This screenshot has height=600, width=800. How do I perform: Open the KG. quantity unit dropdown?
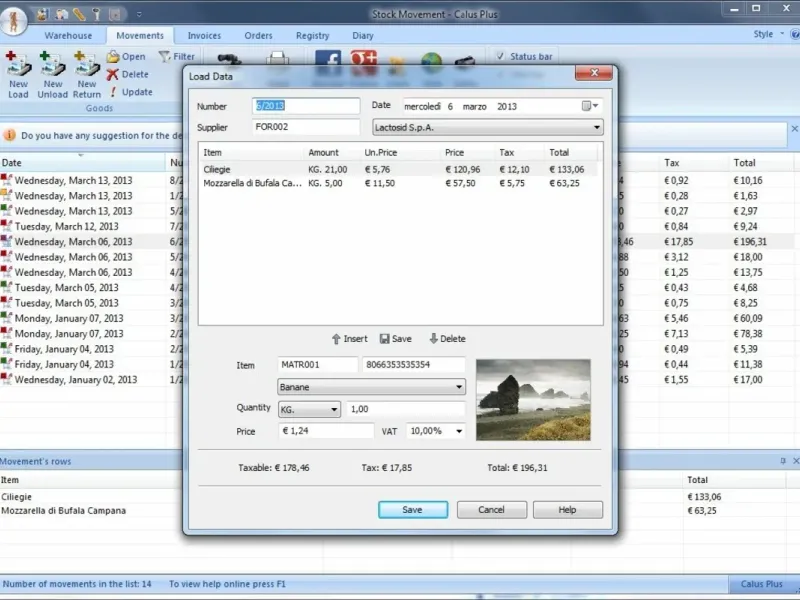333,410
